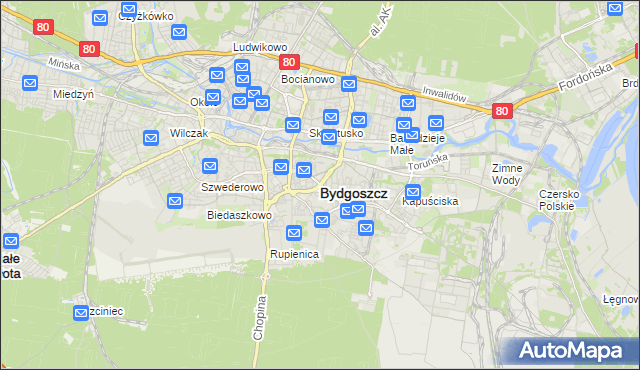640x370 pixels.
Task: Click the Miedzyń district label
Action: pos(73,94)
